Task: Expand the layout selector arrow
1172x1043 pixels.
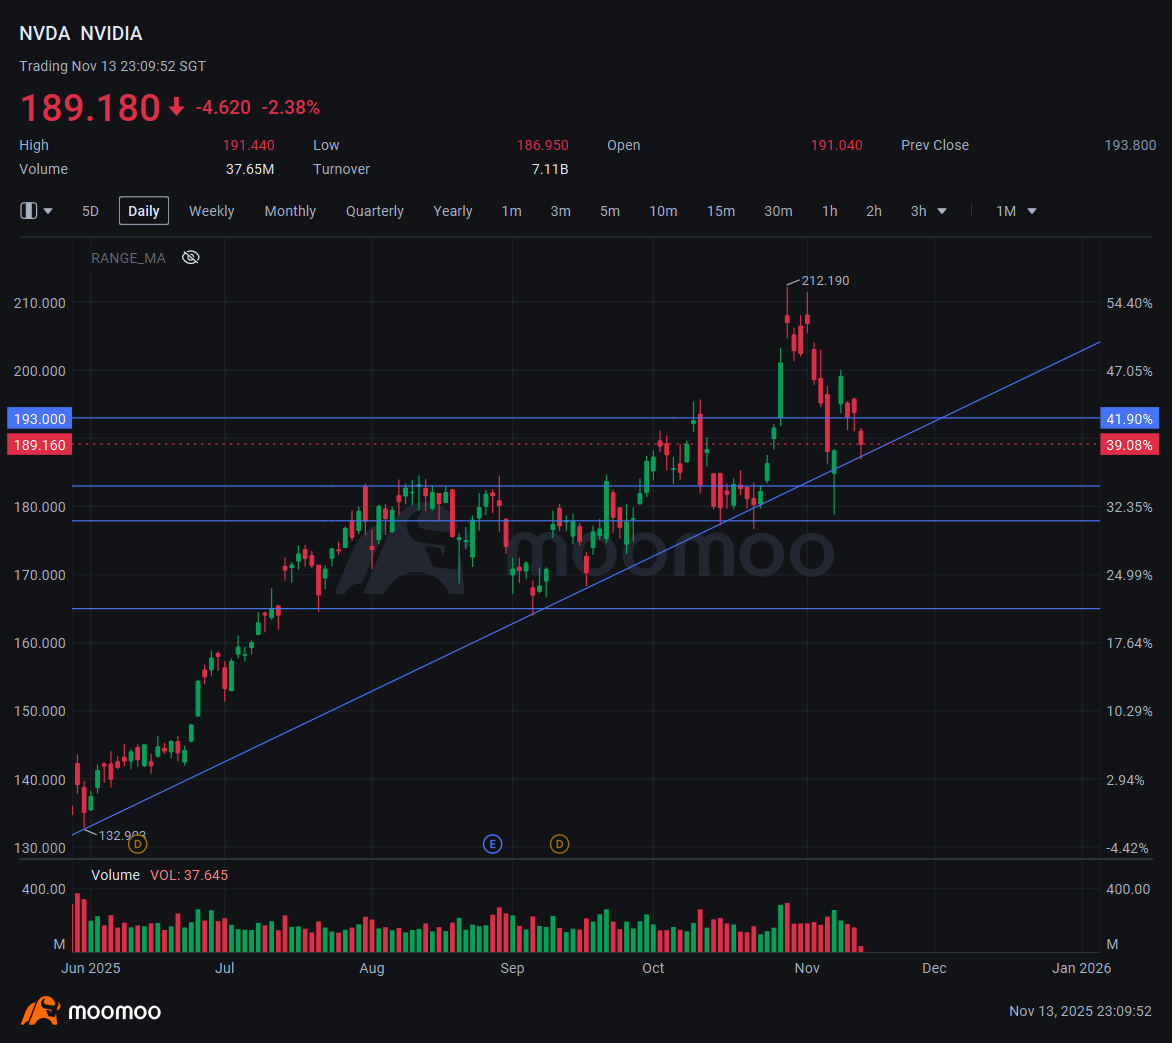Action: click(x=48, y=212)
